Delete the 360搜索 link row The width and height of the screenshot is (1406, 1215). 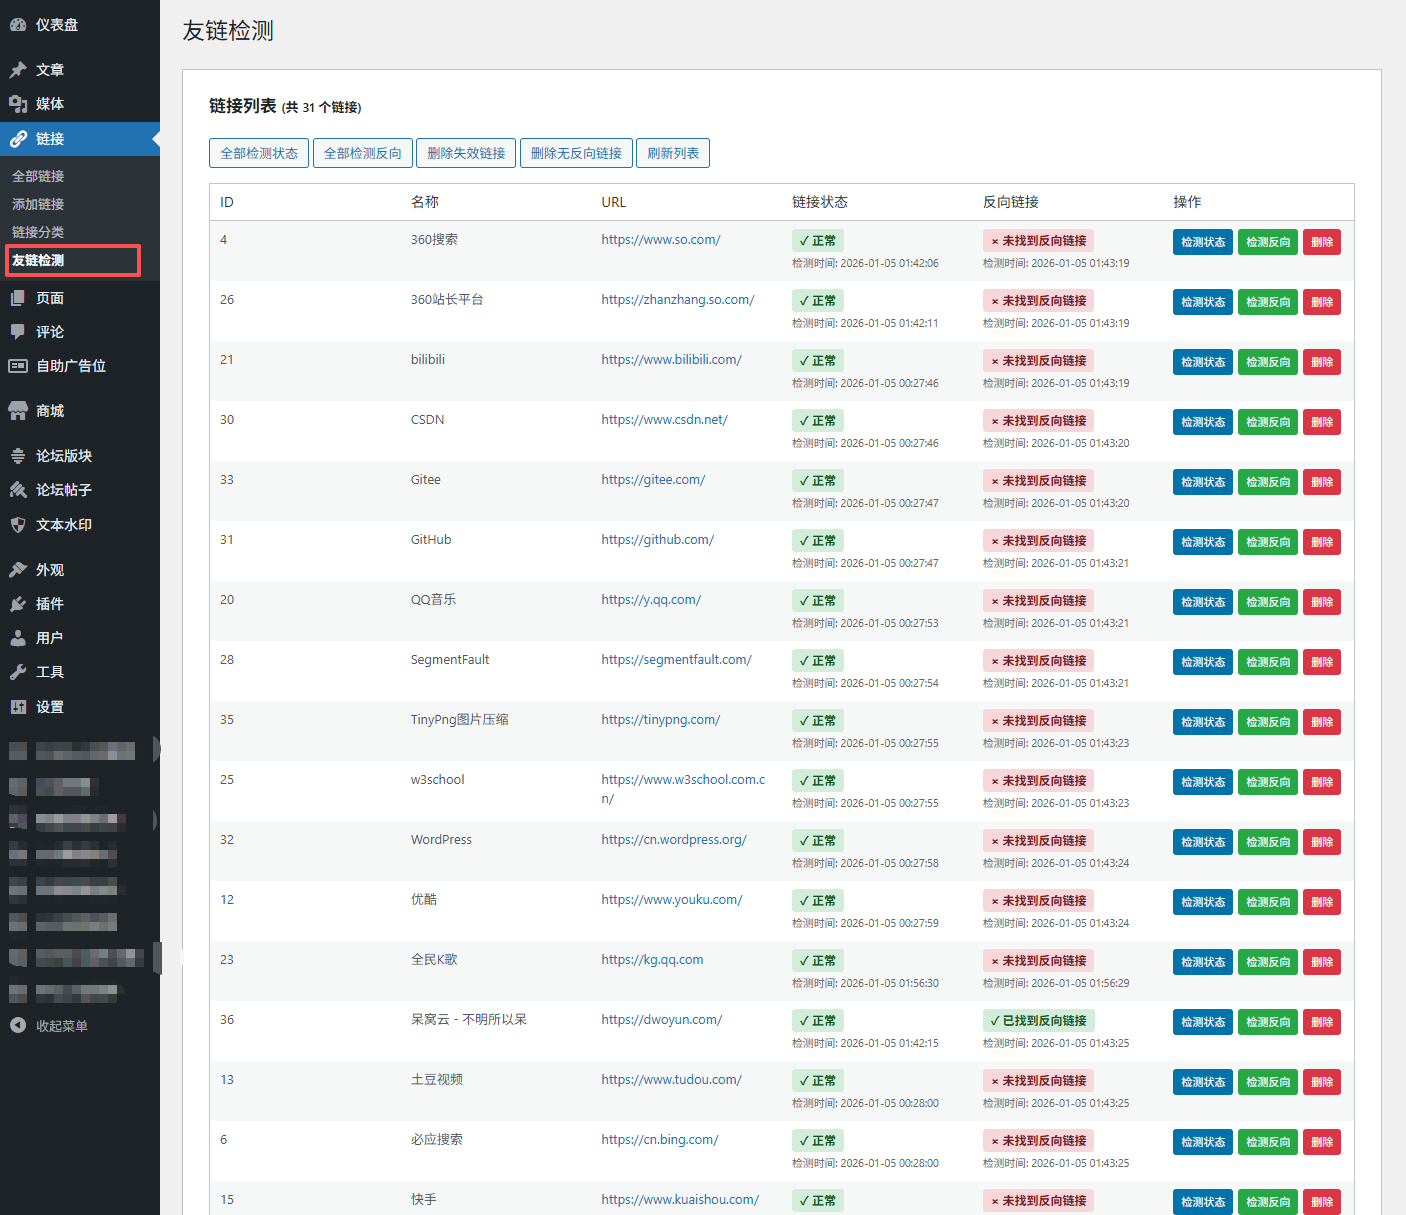point(1321,242)
